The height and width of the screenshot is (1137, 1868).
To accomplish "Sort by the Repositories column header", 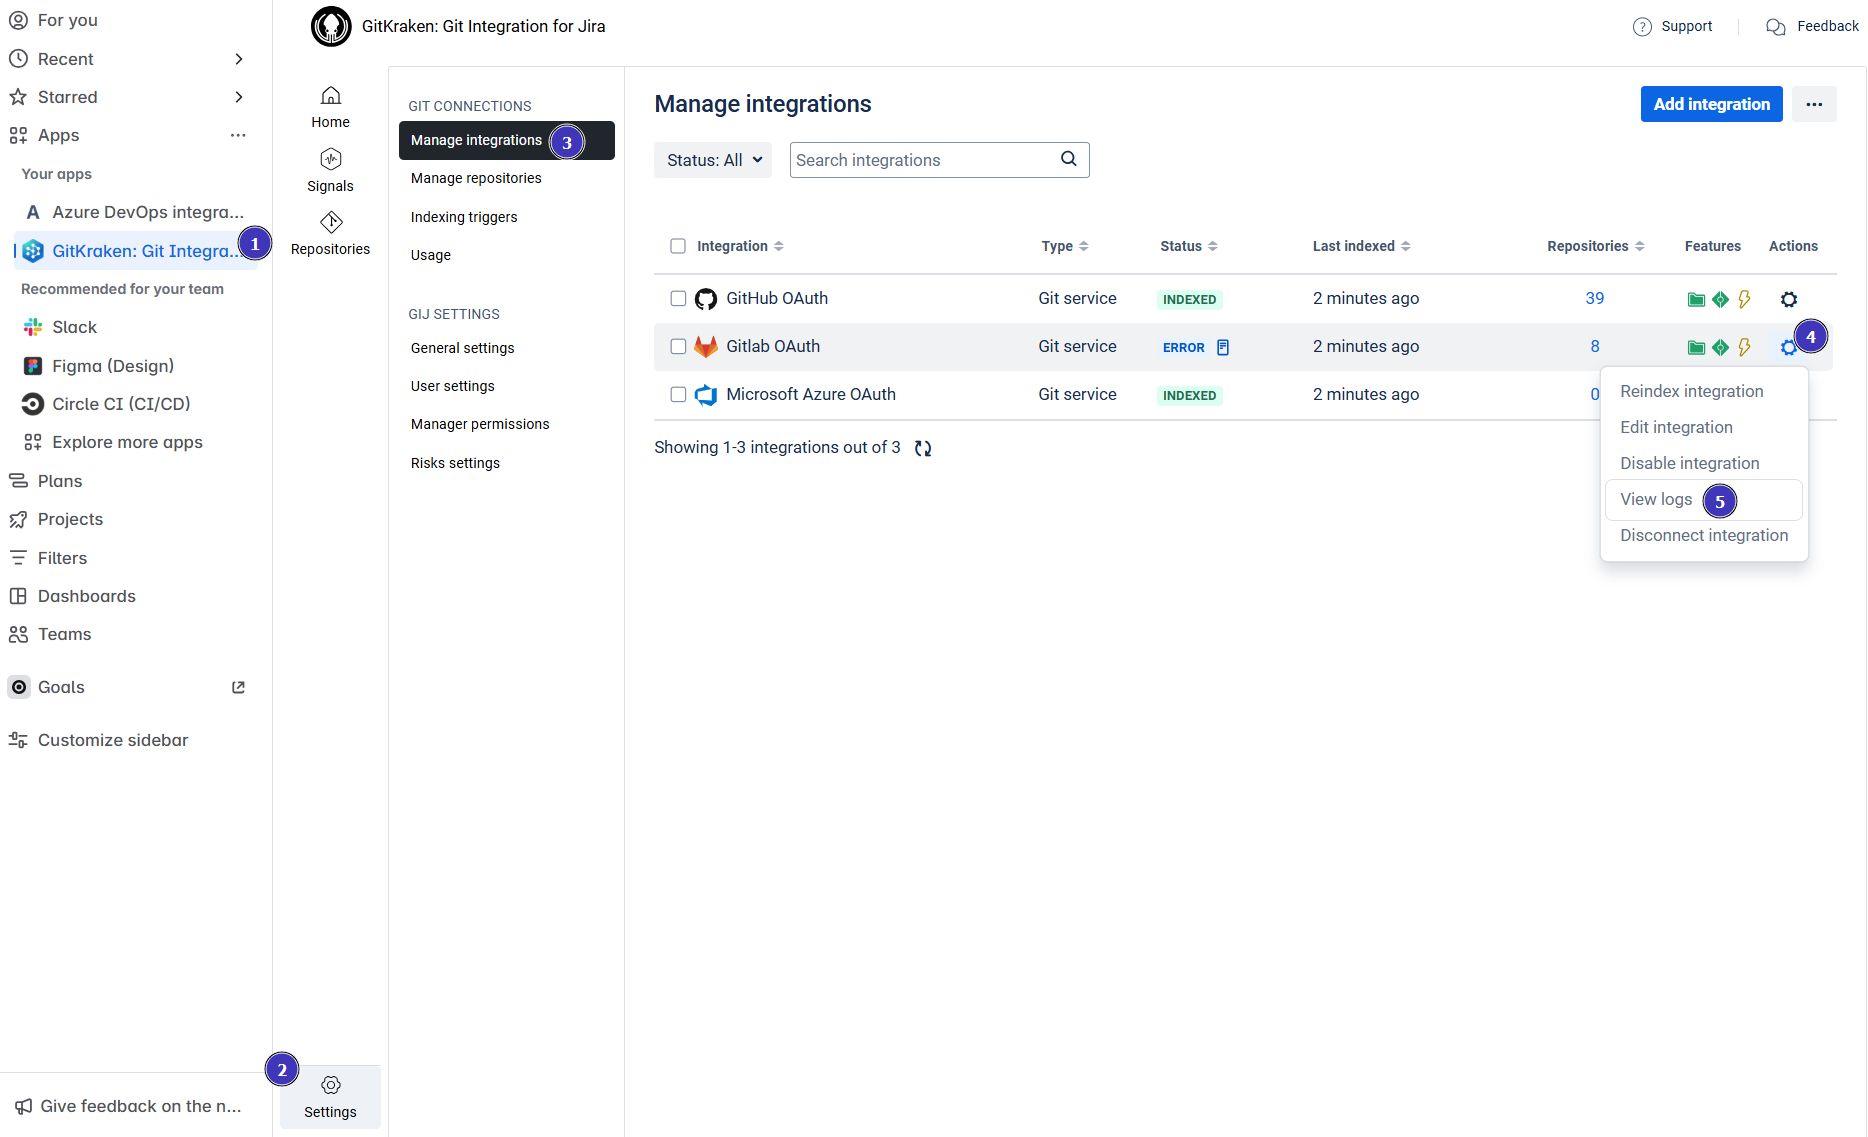I will tap(1595, 246).
